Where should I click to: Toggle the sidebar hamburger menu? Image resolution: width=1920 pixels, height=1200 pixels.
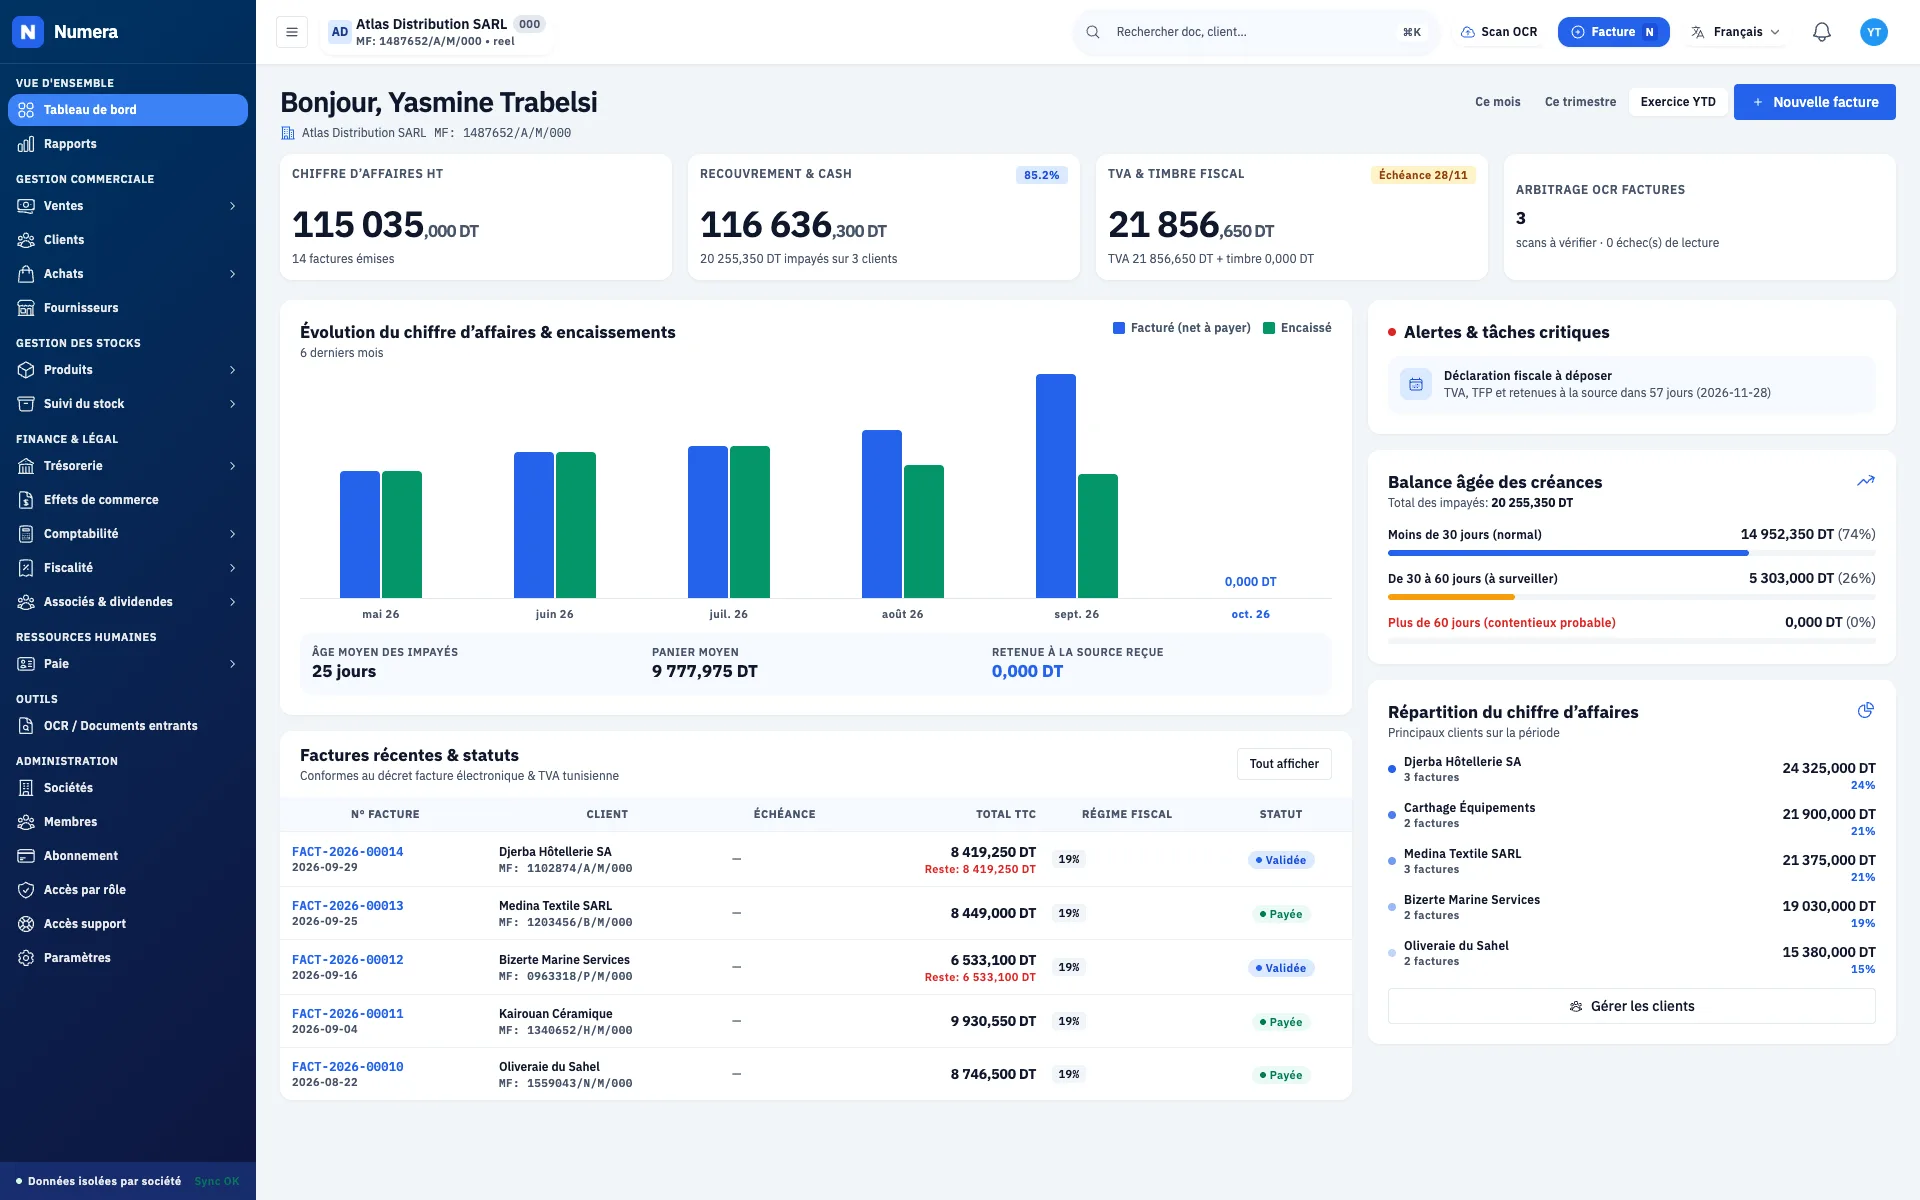[292, 32]
